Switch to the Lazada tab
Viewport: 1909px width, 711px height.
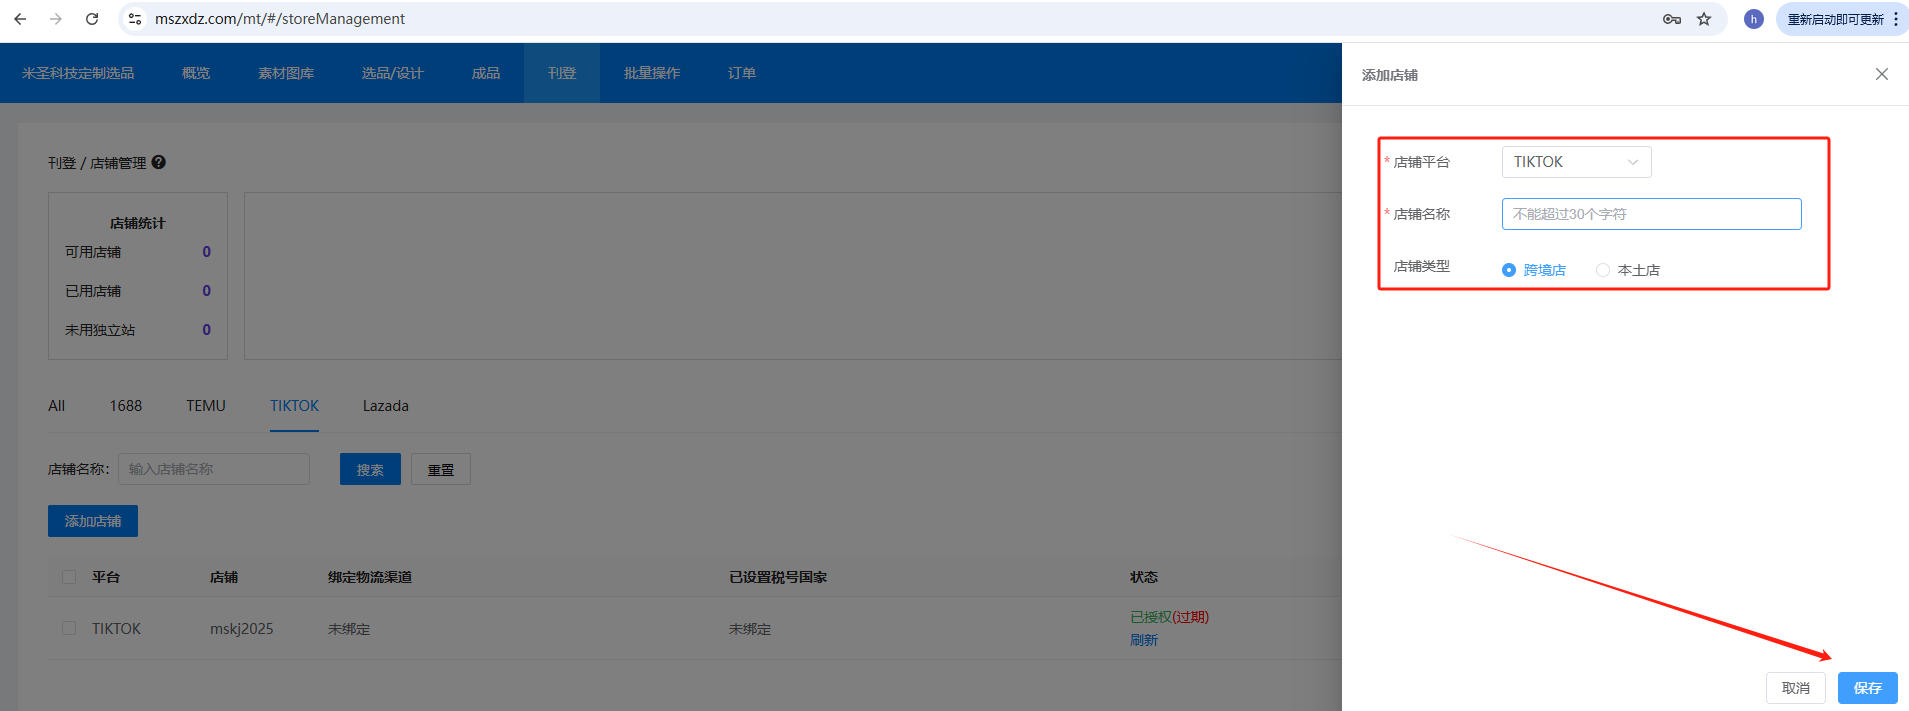385,406
